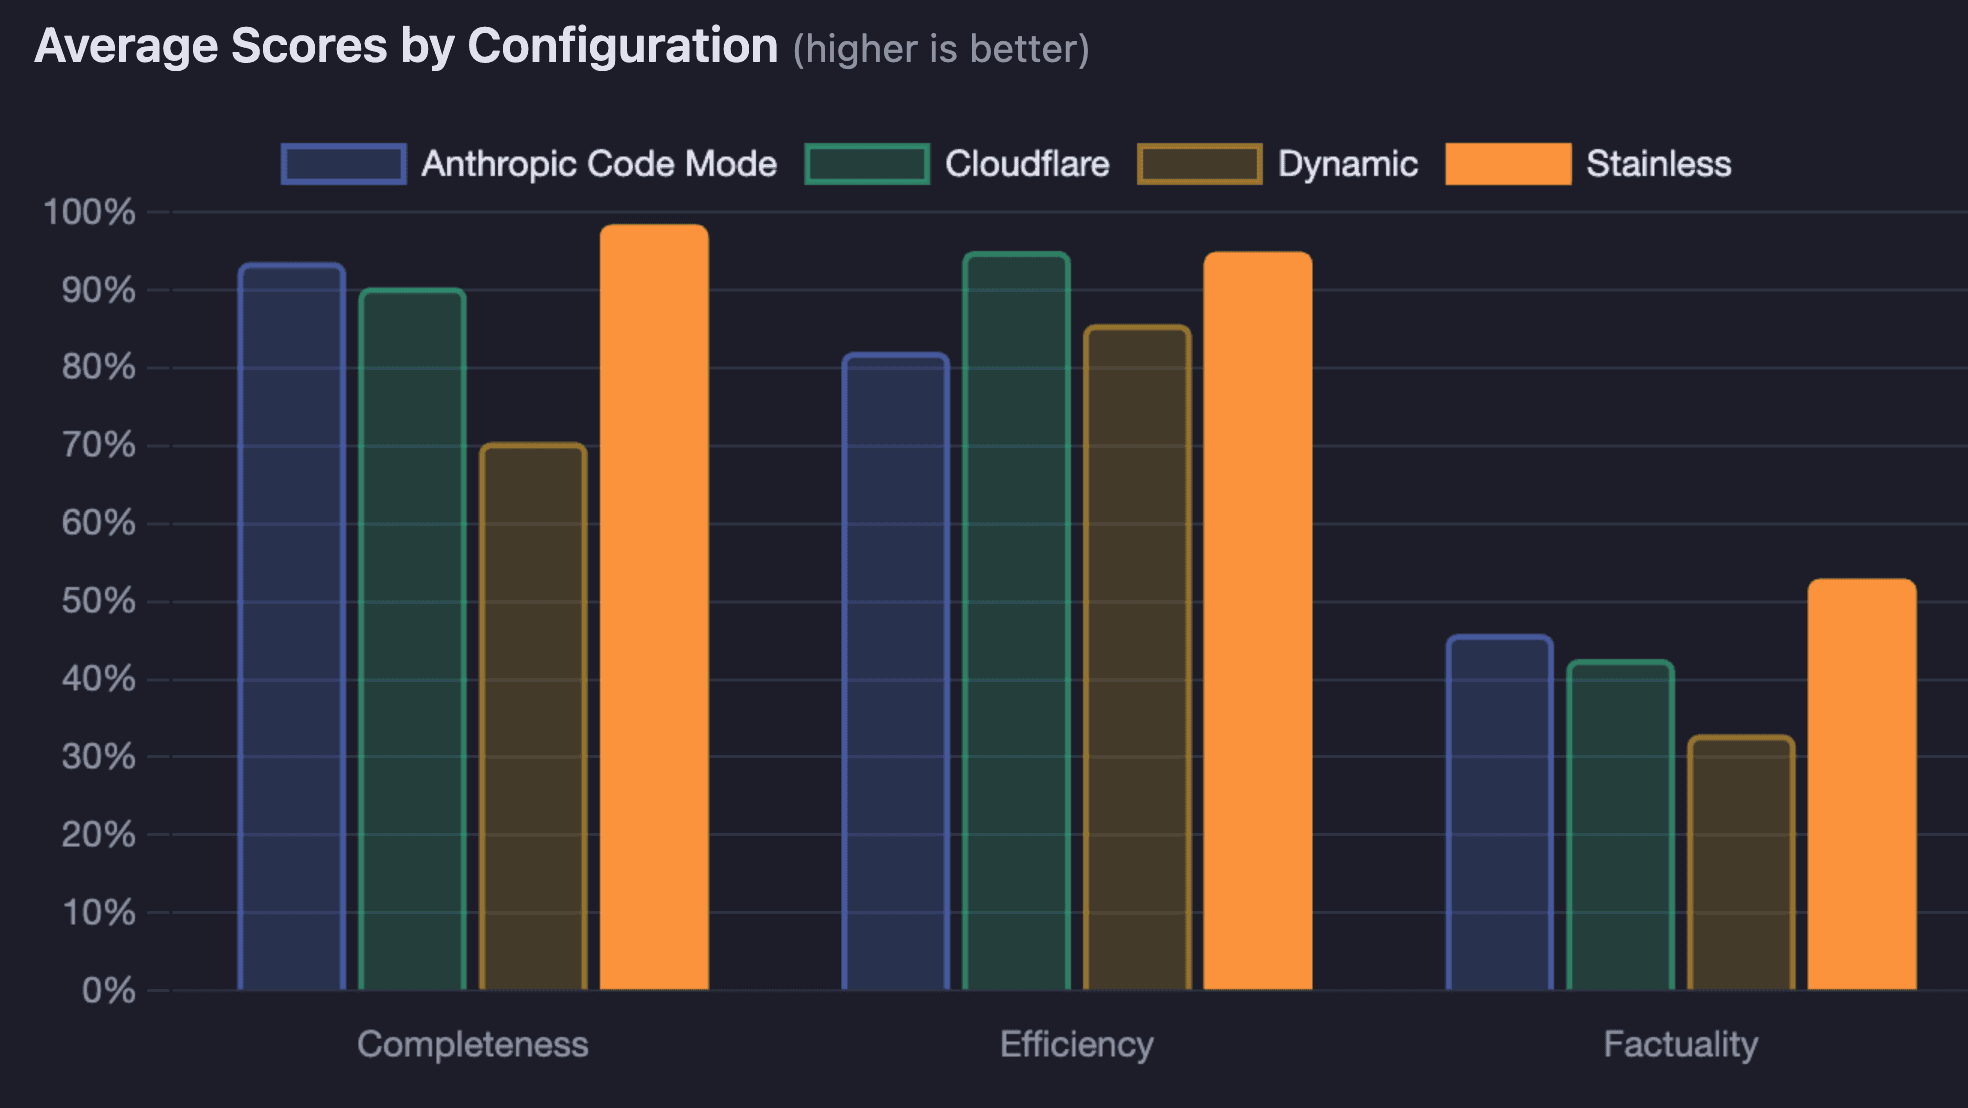1968x1108 pixels.
Task: Toggle the Dynamic legend entry
Action: coord(1347,163)
